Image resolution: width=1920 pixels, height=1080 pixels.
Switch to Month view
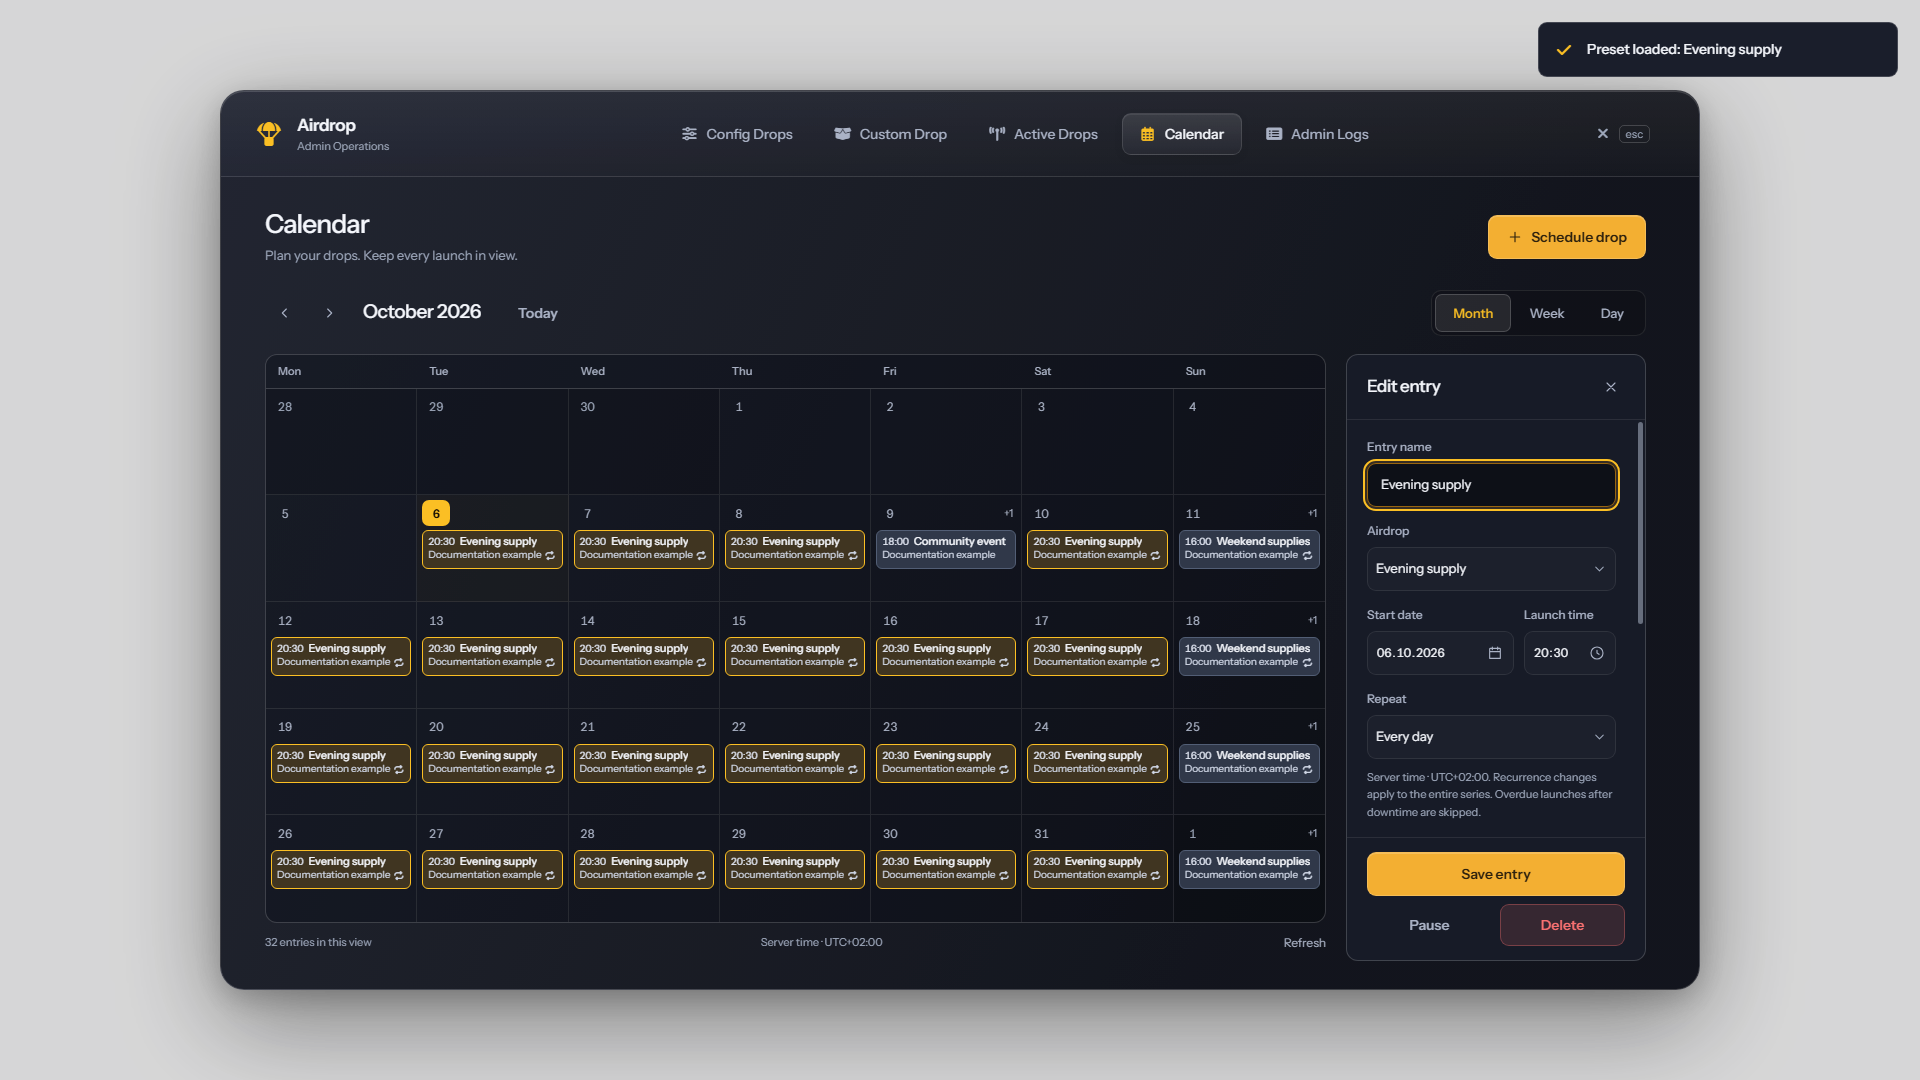1472,313
